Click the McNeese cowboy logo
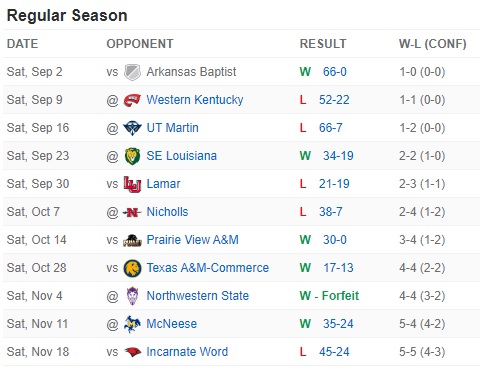 tap(132, 324)
